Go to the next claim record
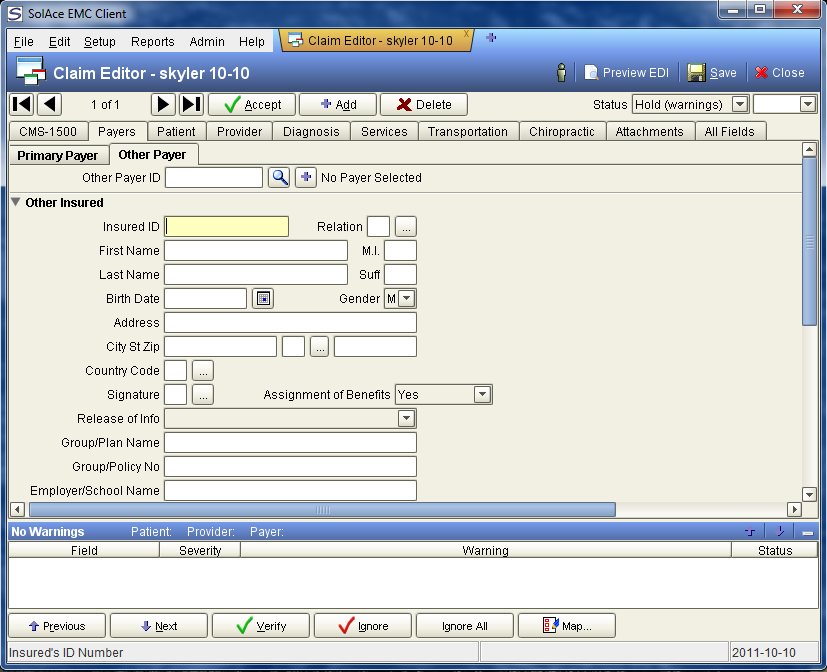The width and height of the screenshot is (827, 672). point(163,104)
